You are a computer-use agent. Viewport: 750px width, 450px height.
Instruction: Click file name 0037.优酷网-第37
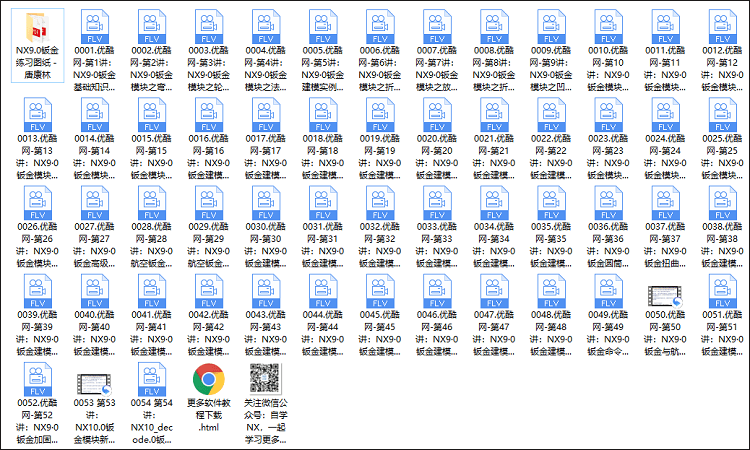tap(665, 244)
